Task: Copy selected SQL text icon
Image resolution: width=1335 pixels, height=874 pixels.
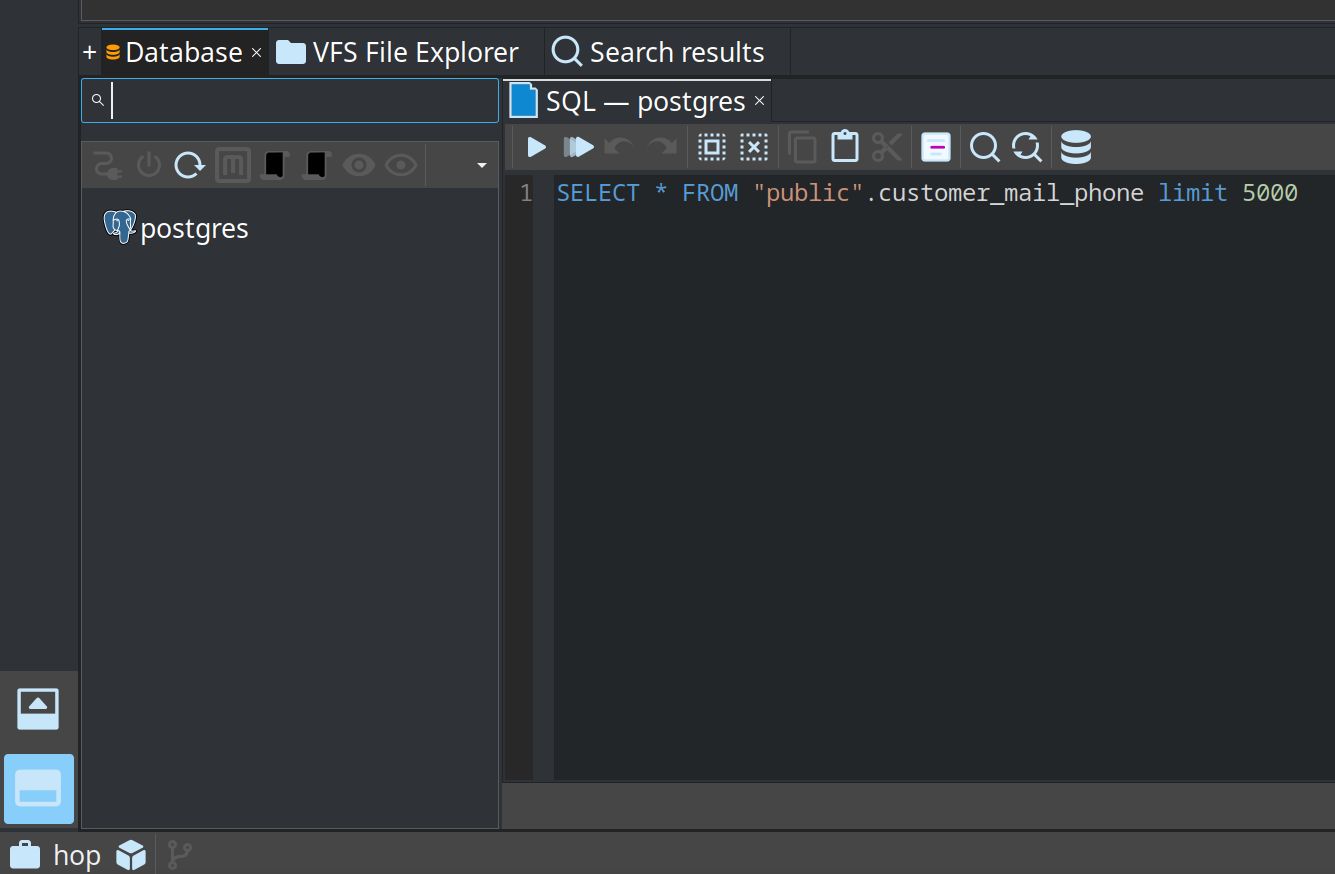Action: pos(802,148)
